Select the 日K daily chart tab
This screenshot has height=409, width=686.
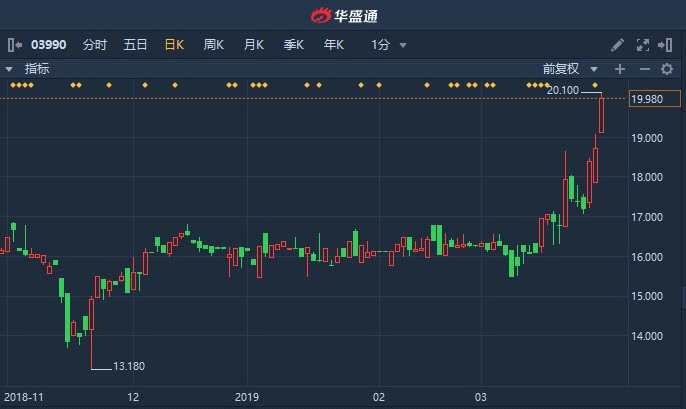[174, 45]
